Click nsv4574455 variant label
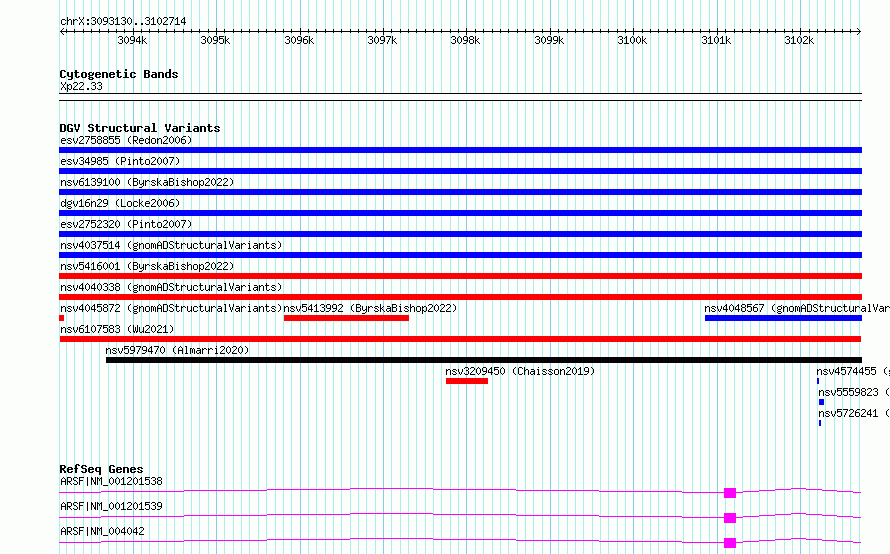 coord(853,371)
